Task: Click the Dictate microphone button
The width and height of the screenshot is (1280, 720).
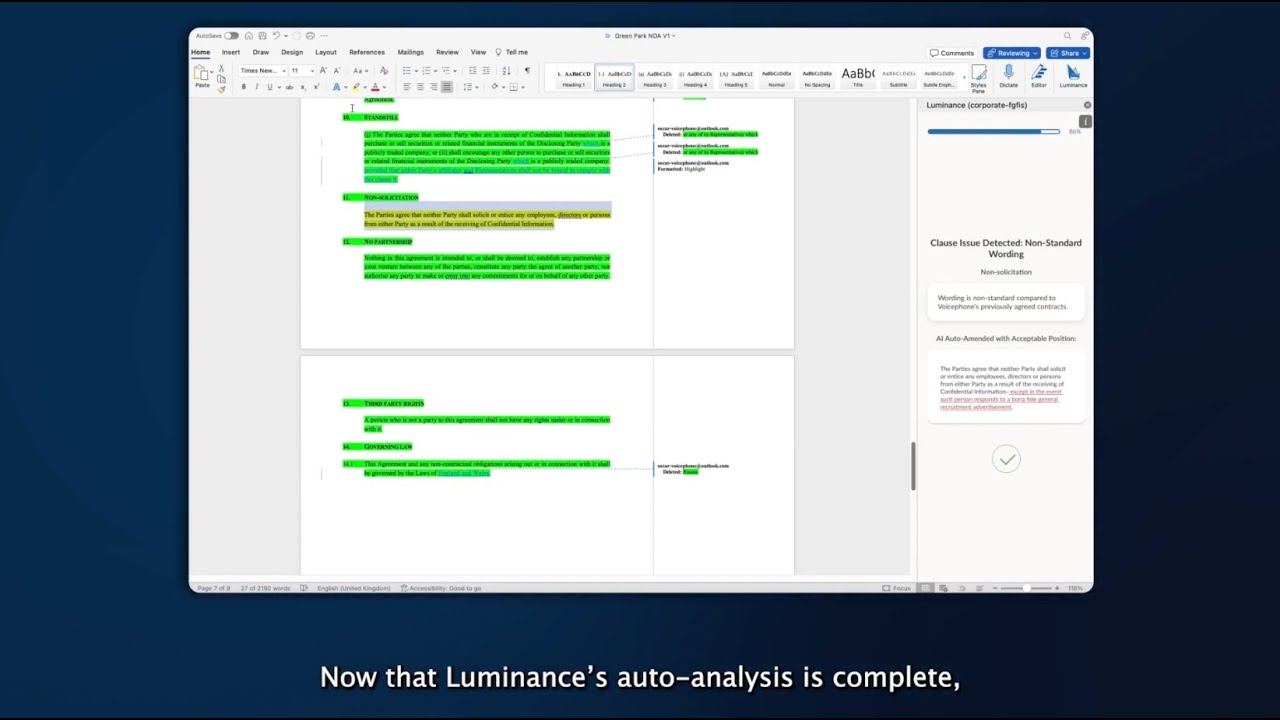Action: [1008, 76]
